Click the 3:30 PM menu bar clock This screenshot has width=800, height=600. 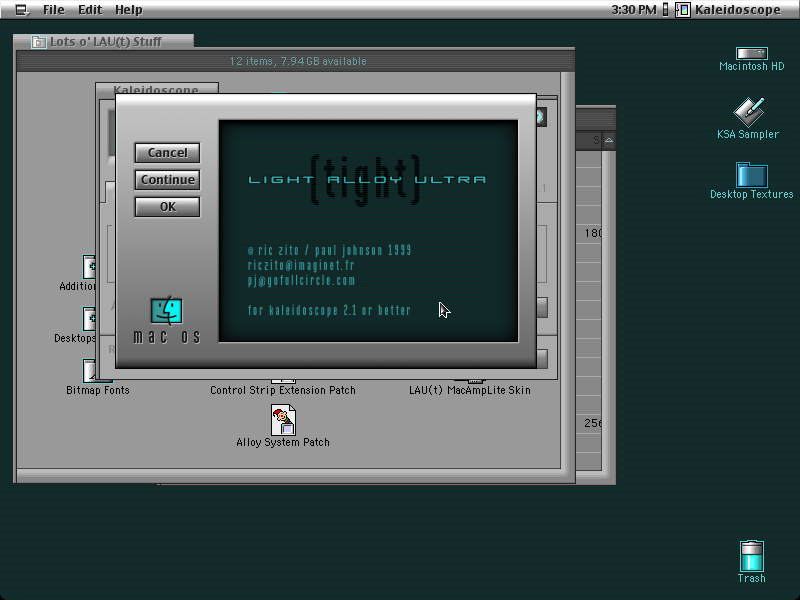(634, 10)
